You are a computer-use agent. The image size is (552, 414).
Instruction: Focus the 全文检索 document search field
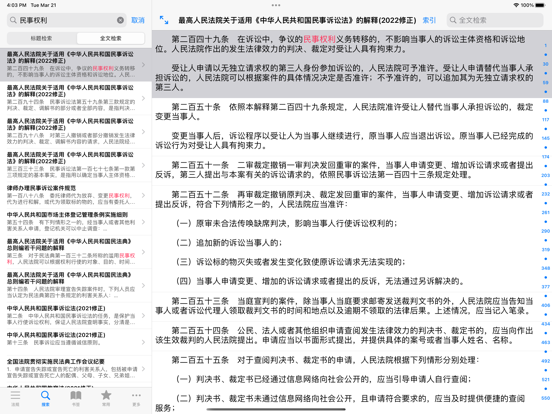[x=495, y=20]
